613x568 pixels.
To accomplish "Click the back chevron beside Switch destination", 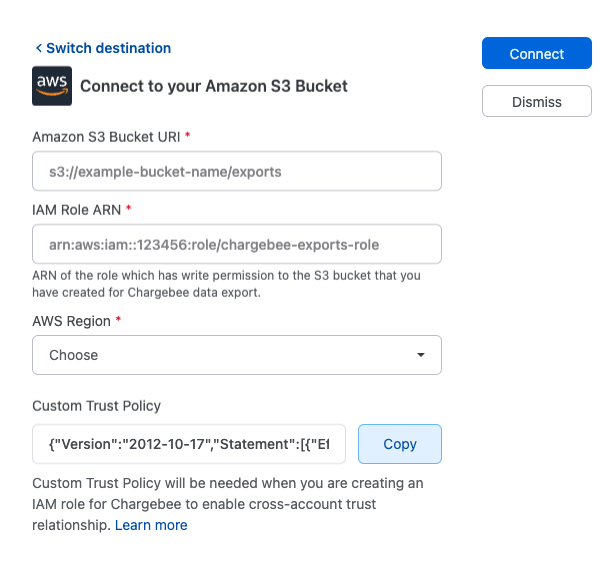I will (39, 48).
